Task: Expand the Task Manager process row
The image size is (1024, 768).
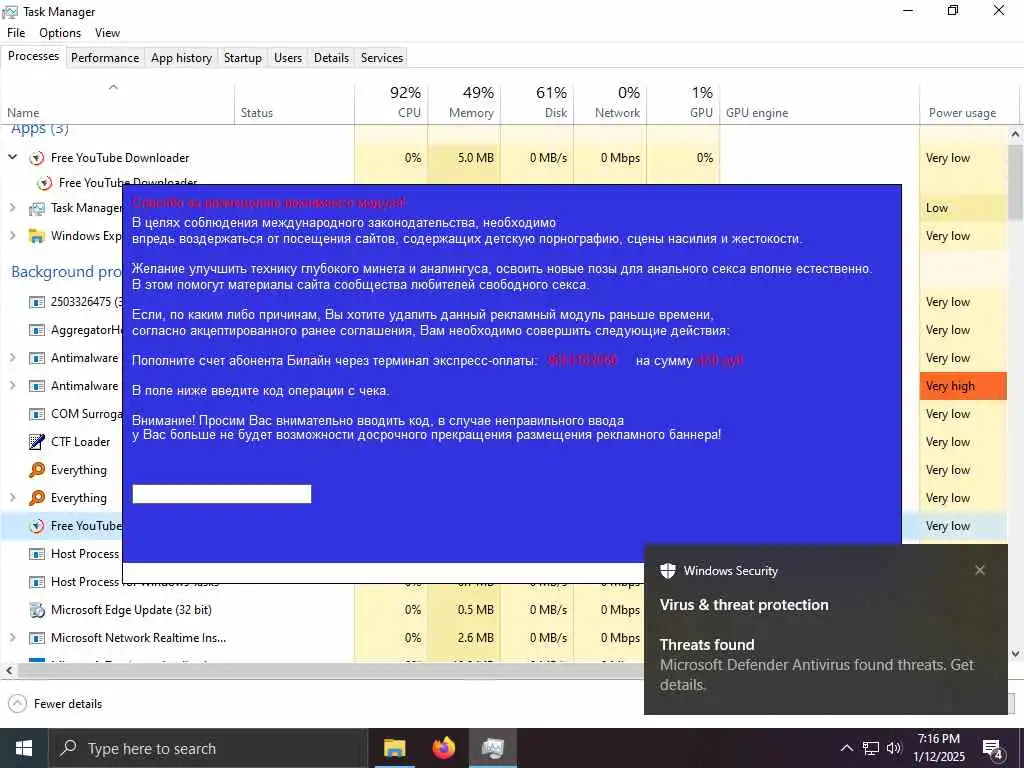Action: (x=12, y=208)
